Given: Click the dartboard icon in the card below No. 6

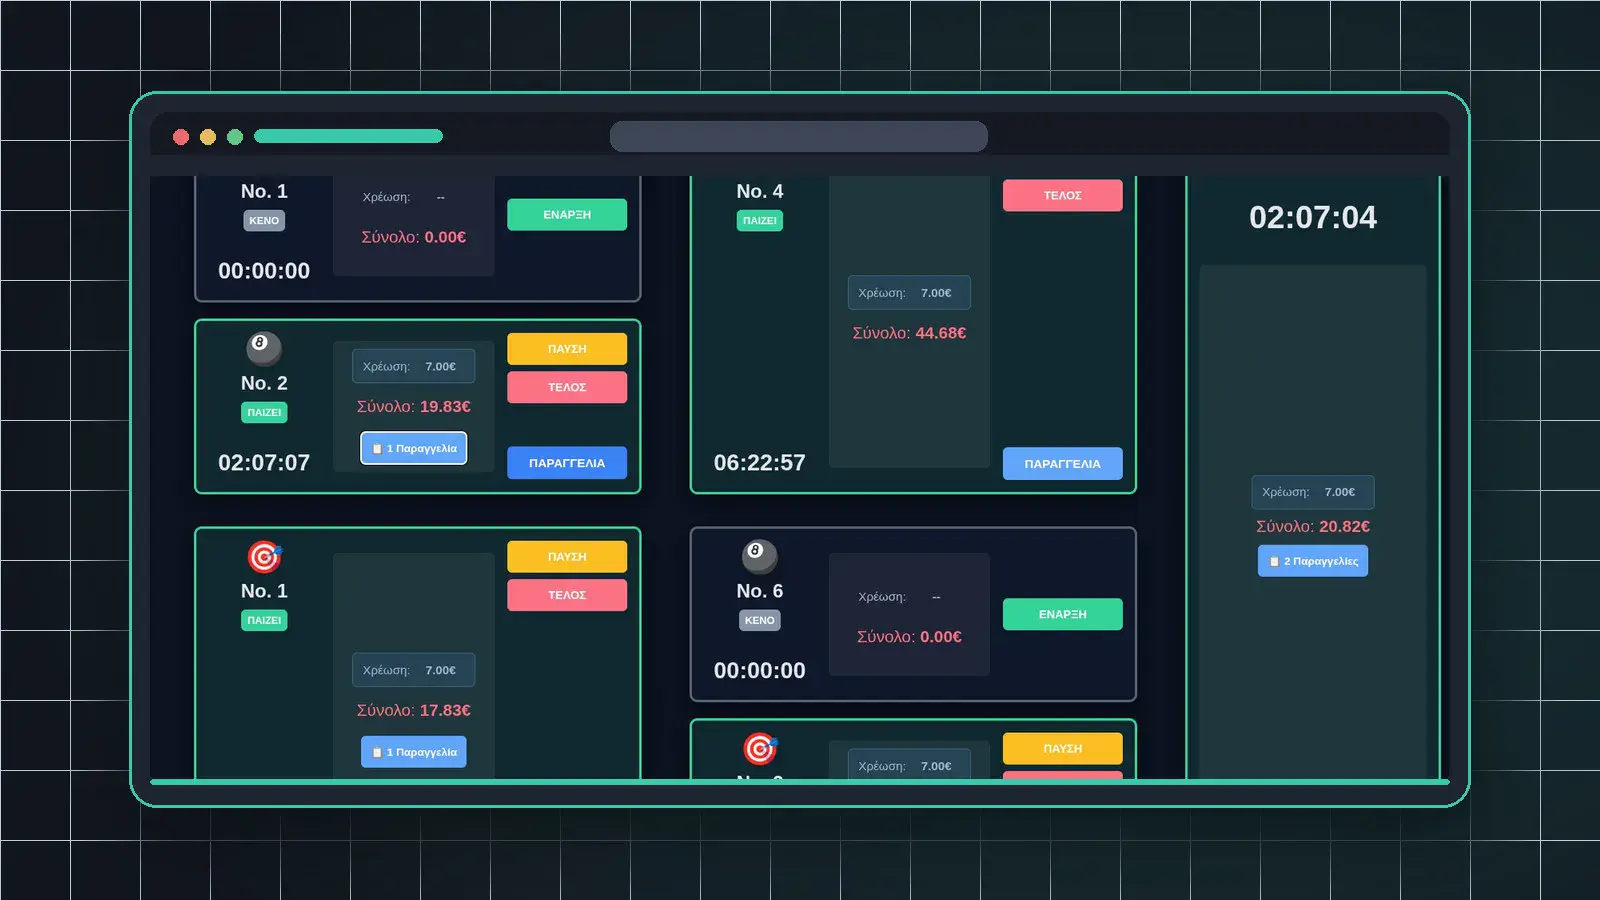Looking at the screenshot, I should tap(759, 748).
